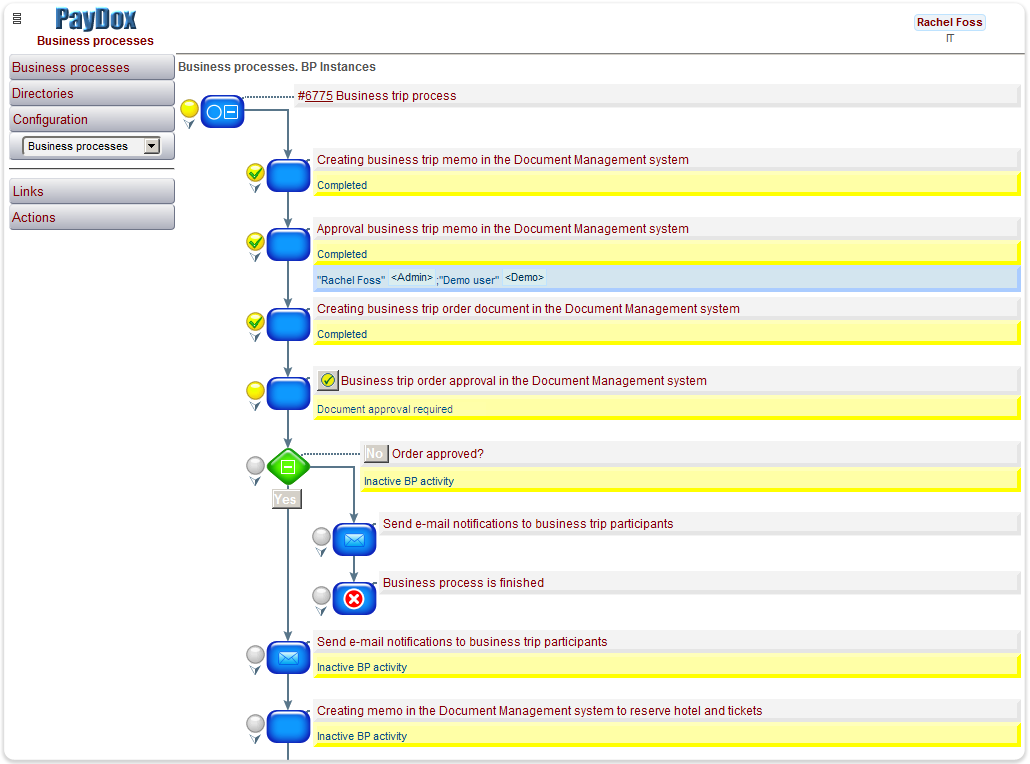Open the Directories sidebar menu
The height and width of the screenshot is (764, 1030).
coord(92,93)
